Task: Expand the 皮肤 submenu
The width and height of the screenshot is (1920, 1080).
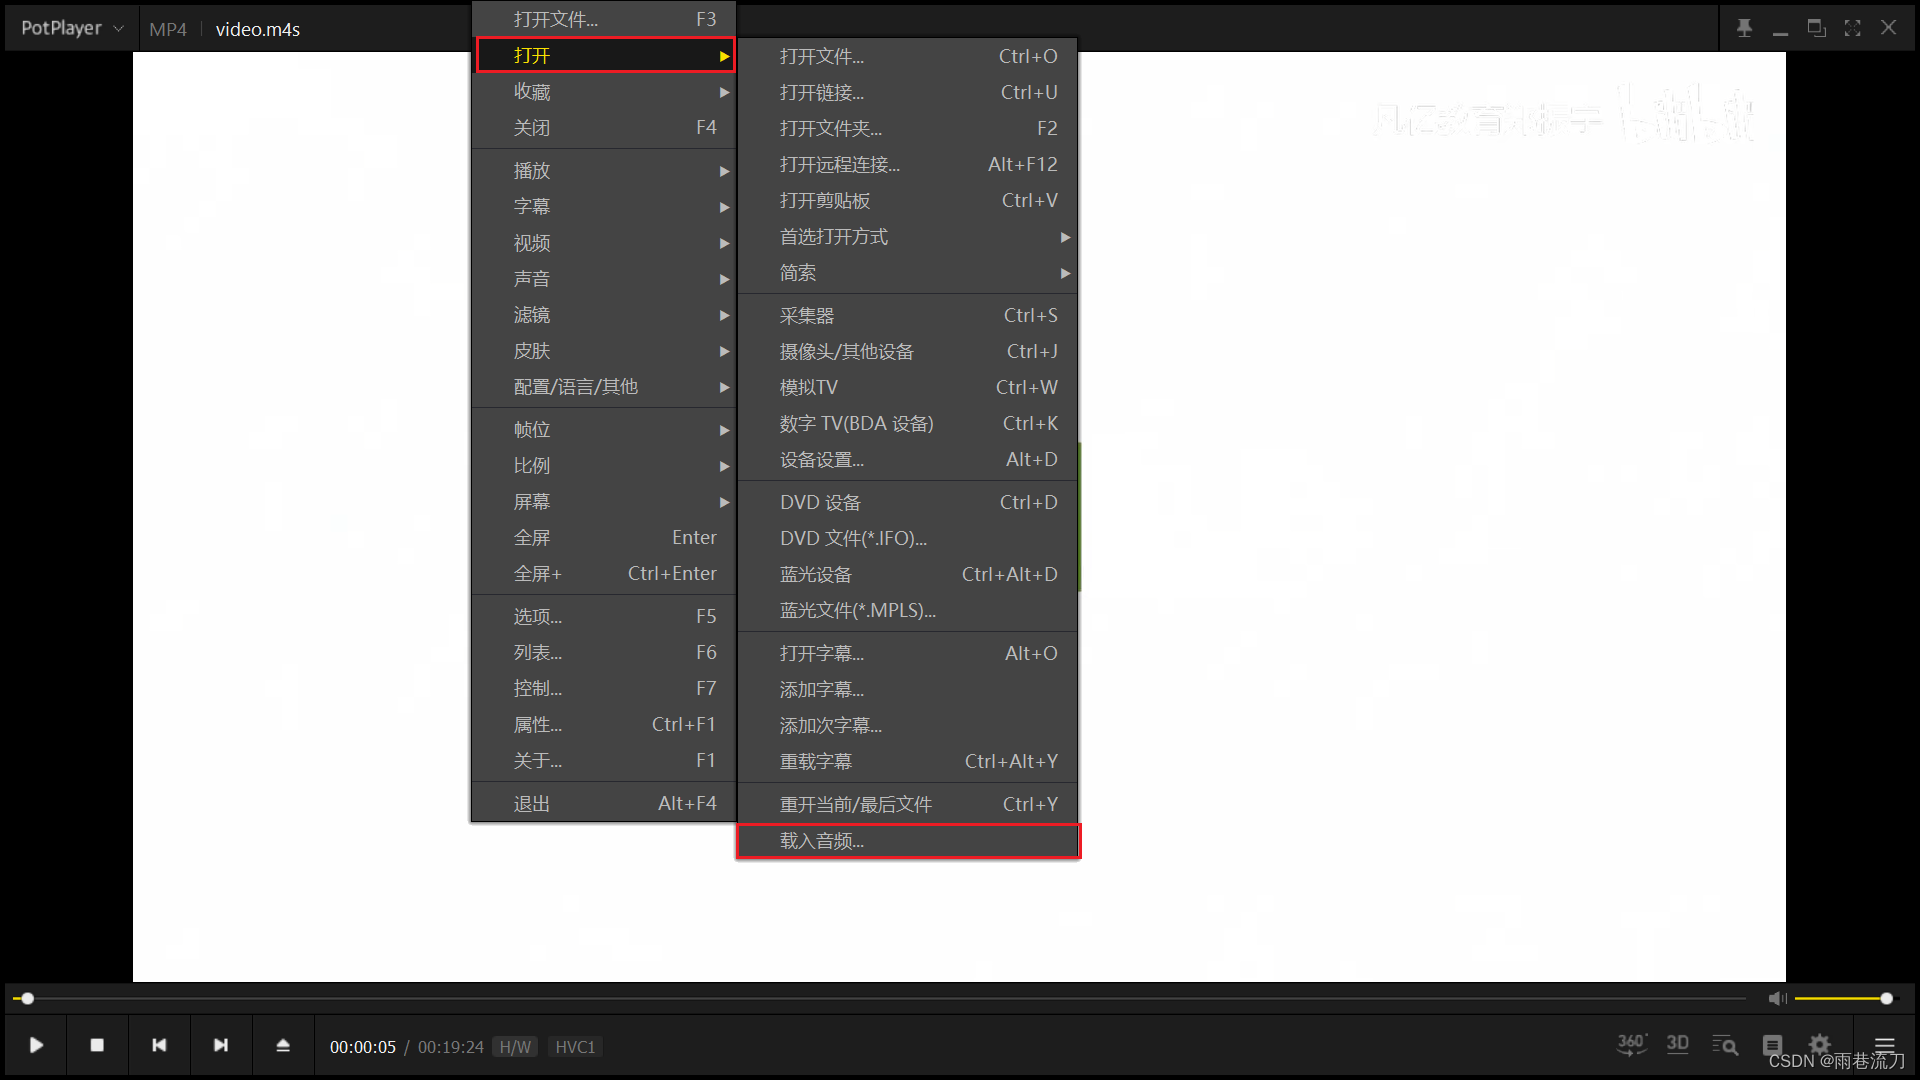Action: [x=605, y=351]
